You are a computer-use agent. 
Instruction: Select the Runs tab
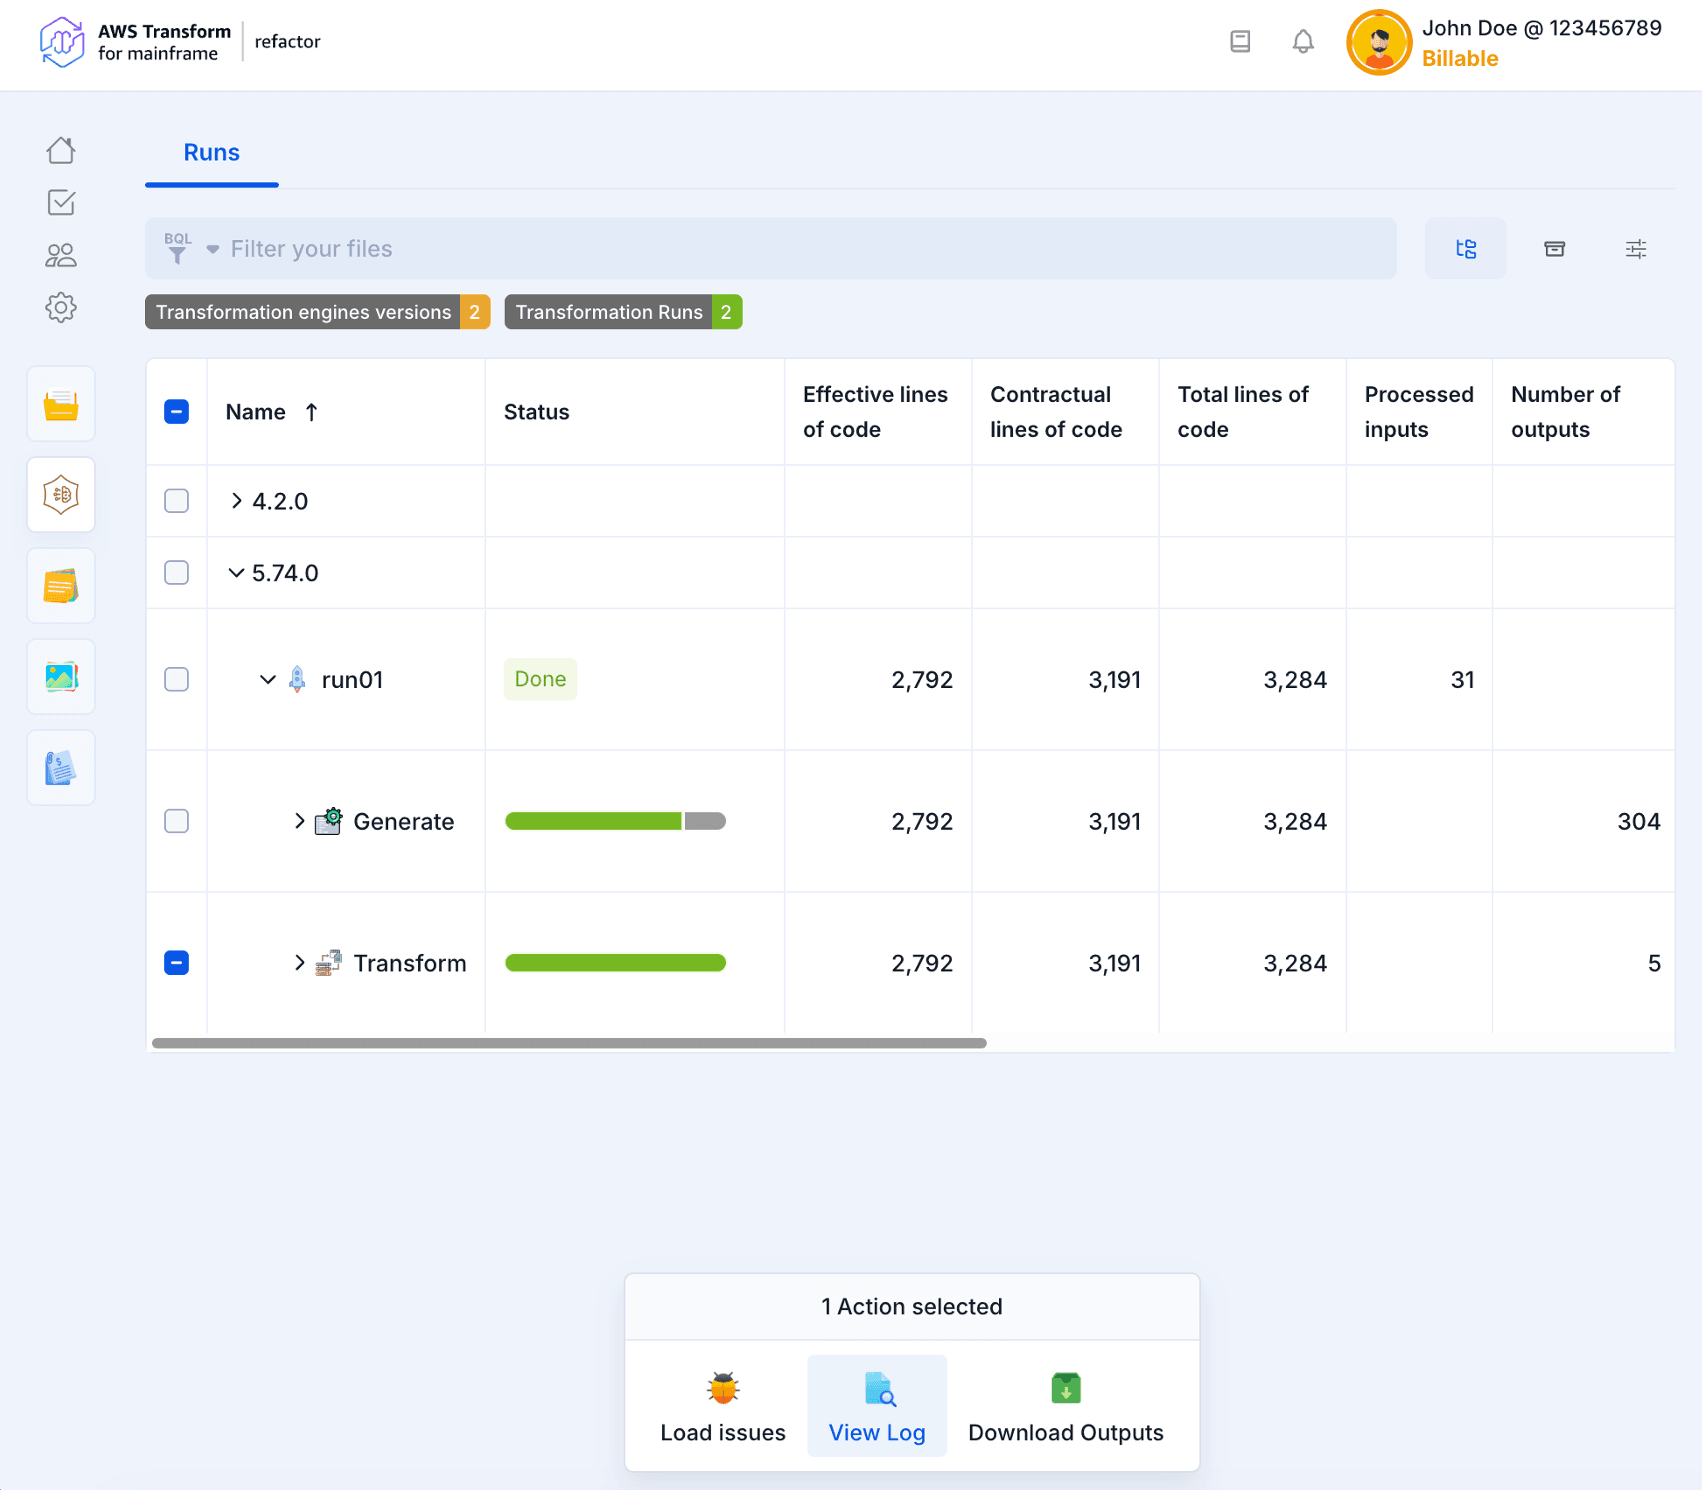tap(212, 153)
